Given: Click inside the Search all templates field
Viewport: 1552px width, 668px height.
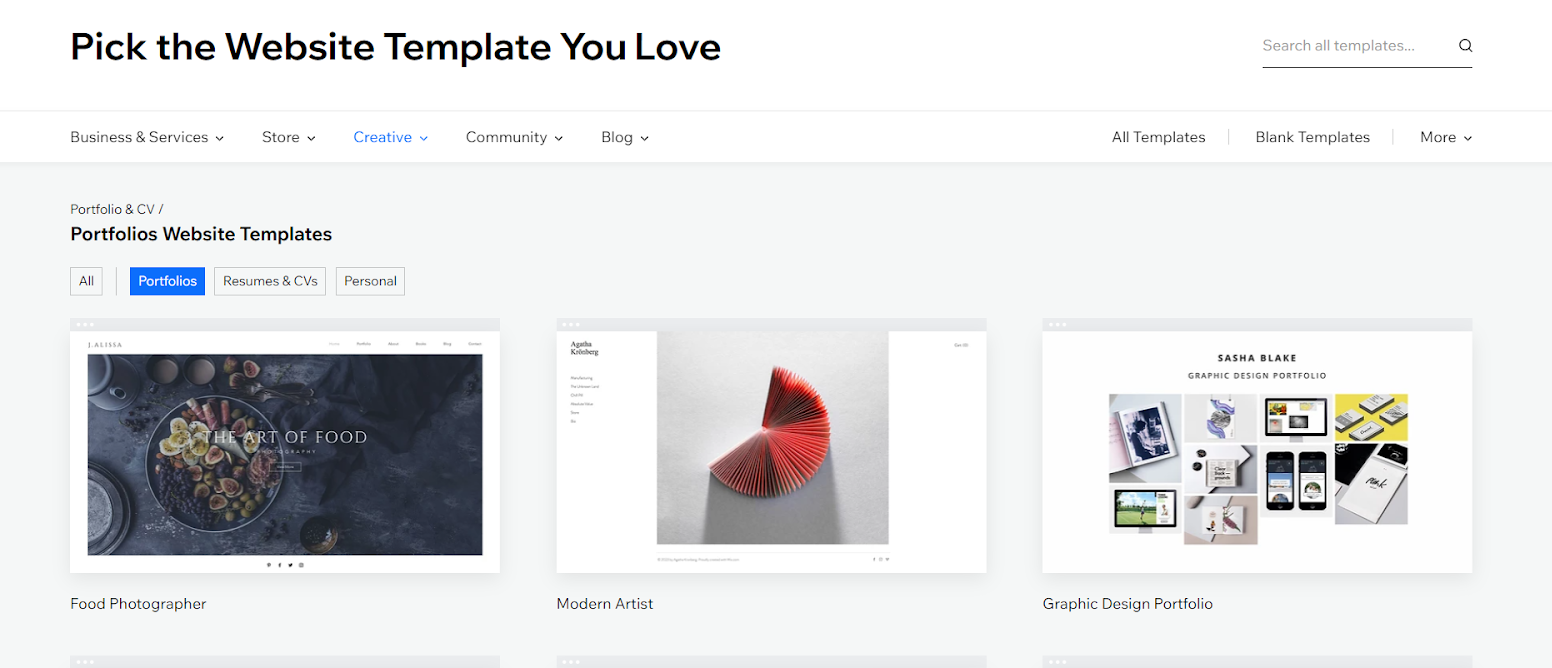Looking at the screenshot, I should coord(1350,46).
